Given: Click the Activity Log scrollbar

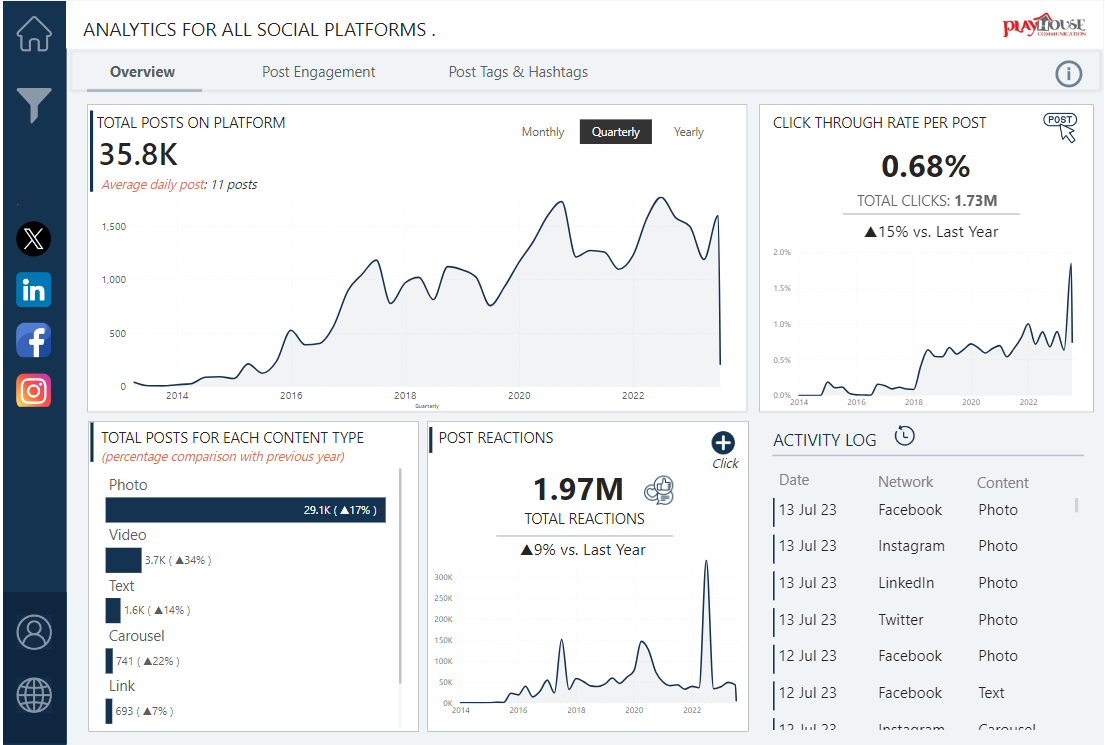Looking at the screenshot, I should click(x=1076, y=505).
